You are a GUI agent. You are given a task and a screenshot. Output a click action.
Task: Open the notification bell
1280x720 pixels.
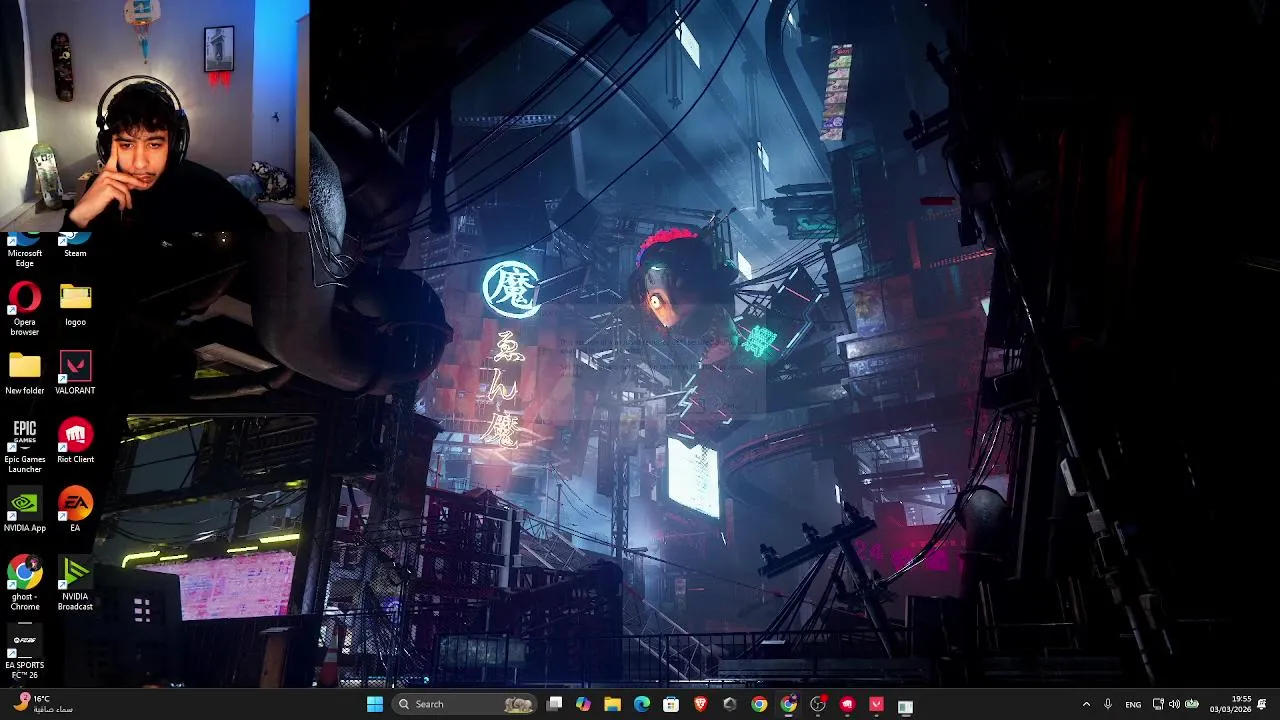pyautogui.click(x=1262, y=705)
